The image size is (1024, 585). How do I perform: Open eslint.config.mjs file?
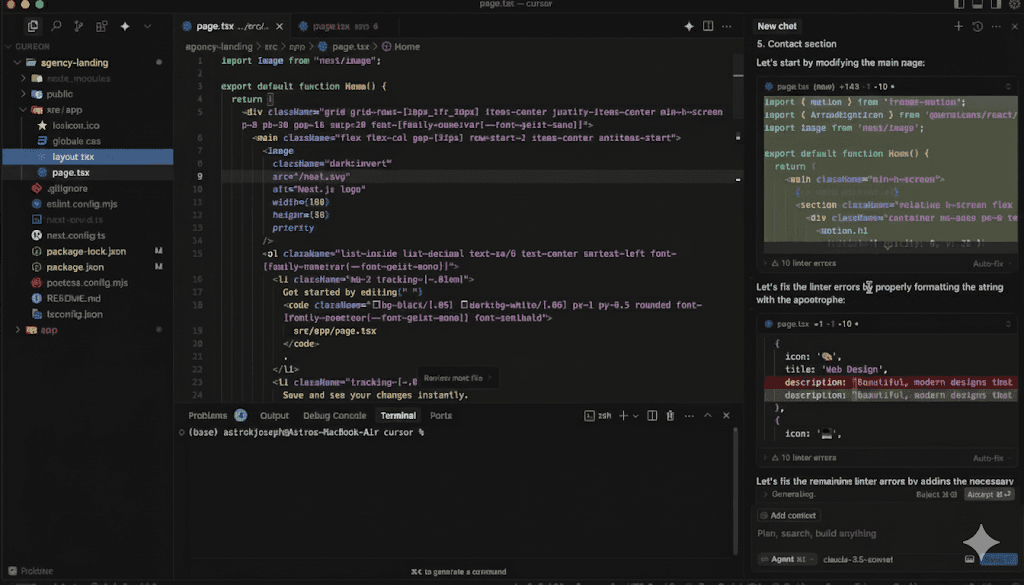tap(82, 204)
